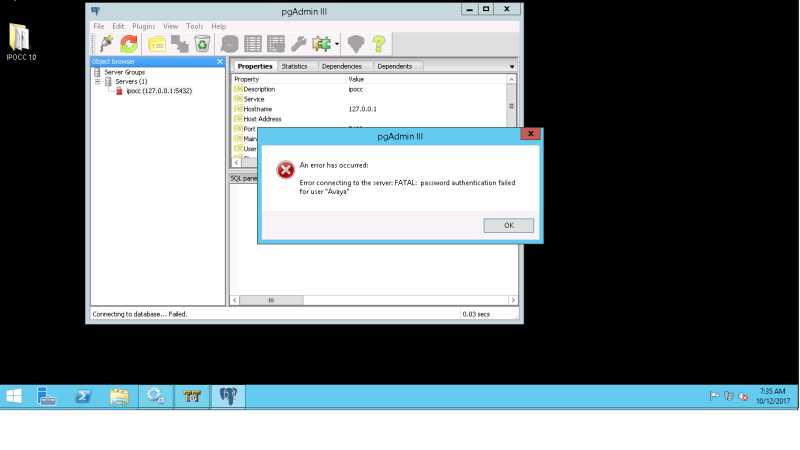Open the Edit menu
Image resolution: width=800 pixels, height=450 pixels.
coord(118,26)
